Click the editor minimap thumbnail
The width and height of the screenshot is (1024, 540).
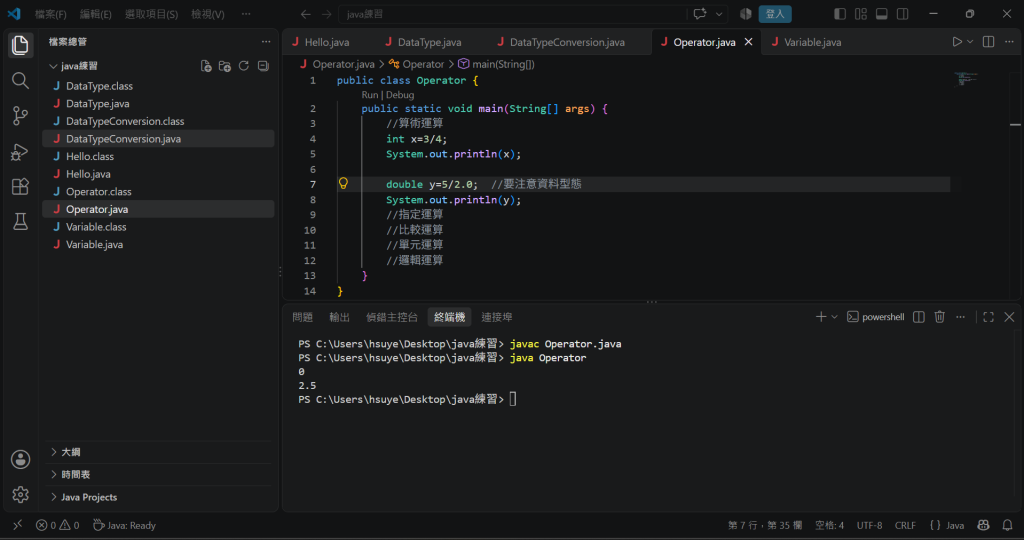(965, 79)
